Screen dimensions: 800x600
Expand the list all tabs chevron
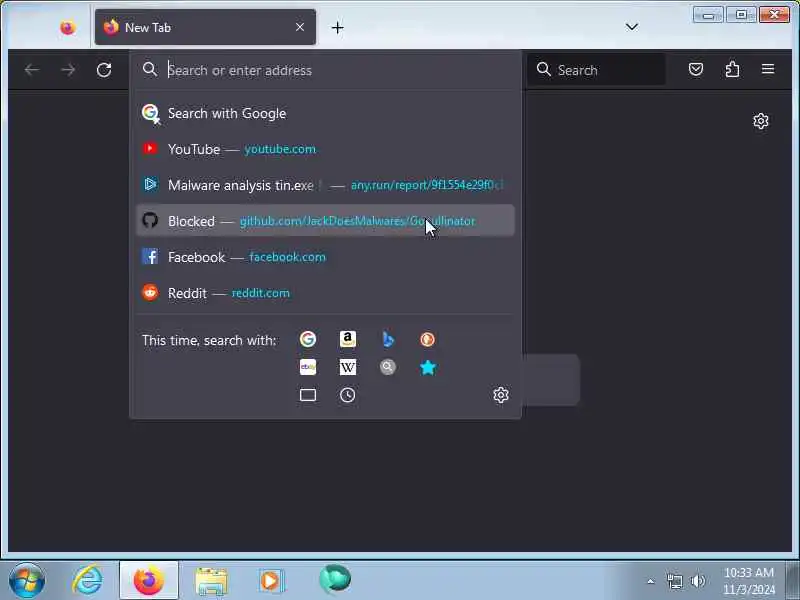tap(632, 27)
